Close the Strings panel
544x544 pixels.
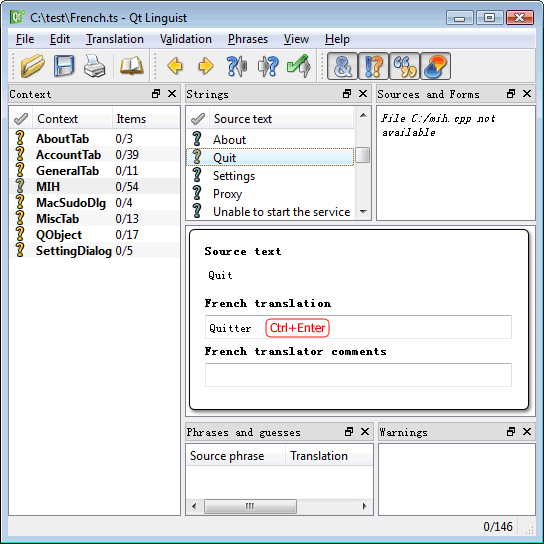pos(363,94)
